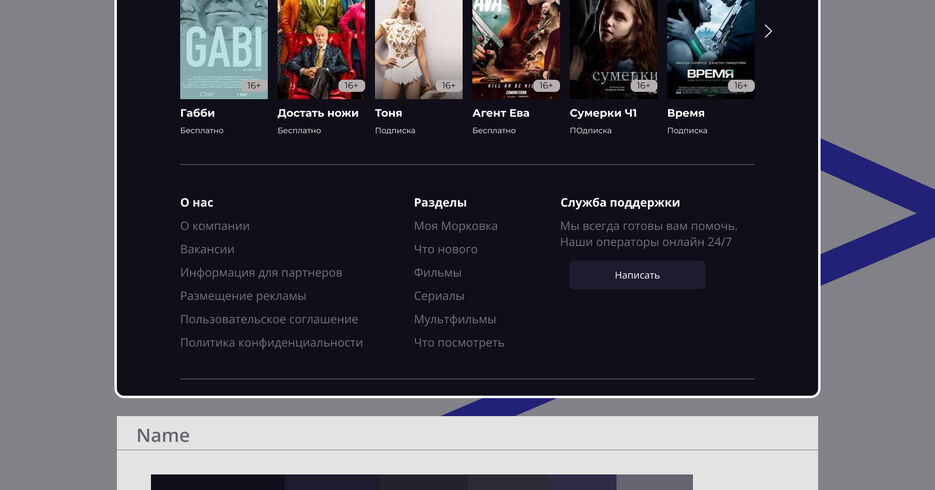Go to Фильмы section
The height and width of the screenshot is (490, 935).
pos(438,272)
